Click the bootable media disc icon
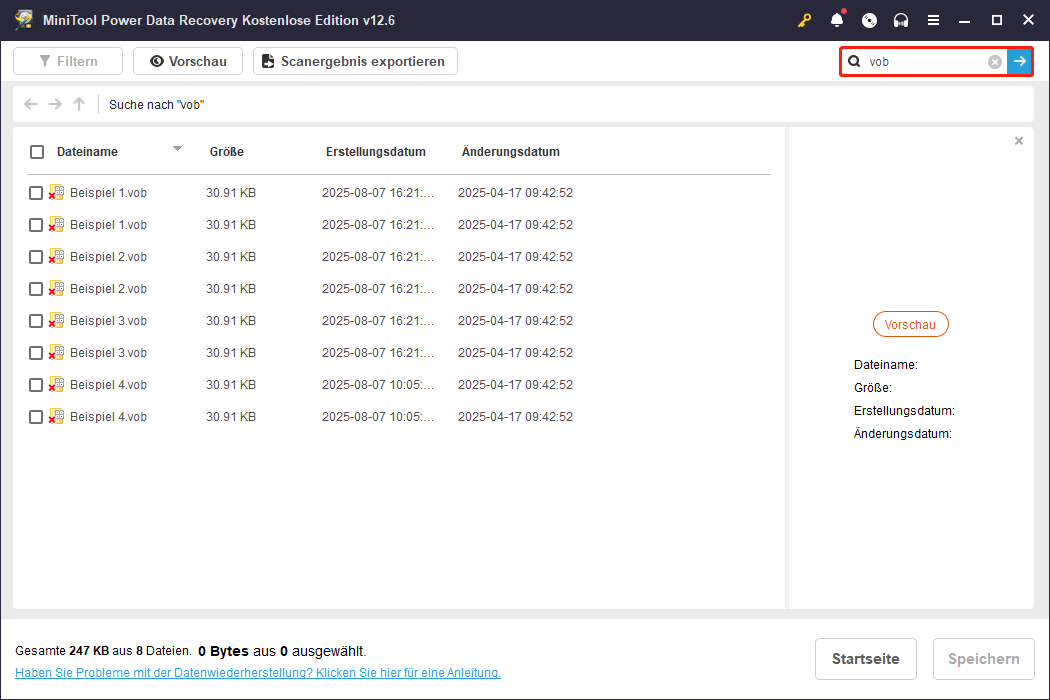This screenshot has width=1050, height=700. click(x=869, y=20)
